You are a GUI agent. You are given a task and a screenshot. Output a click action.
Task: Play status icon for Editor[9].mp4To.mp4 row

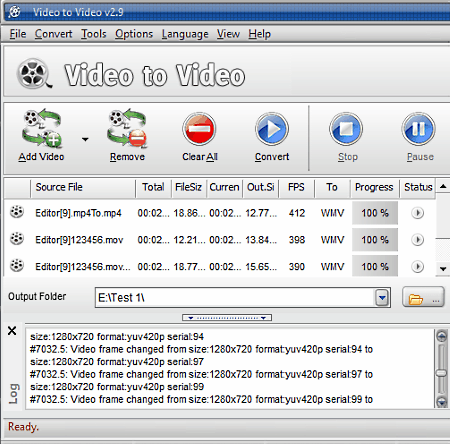(417, 213)
